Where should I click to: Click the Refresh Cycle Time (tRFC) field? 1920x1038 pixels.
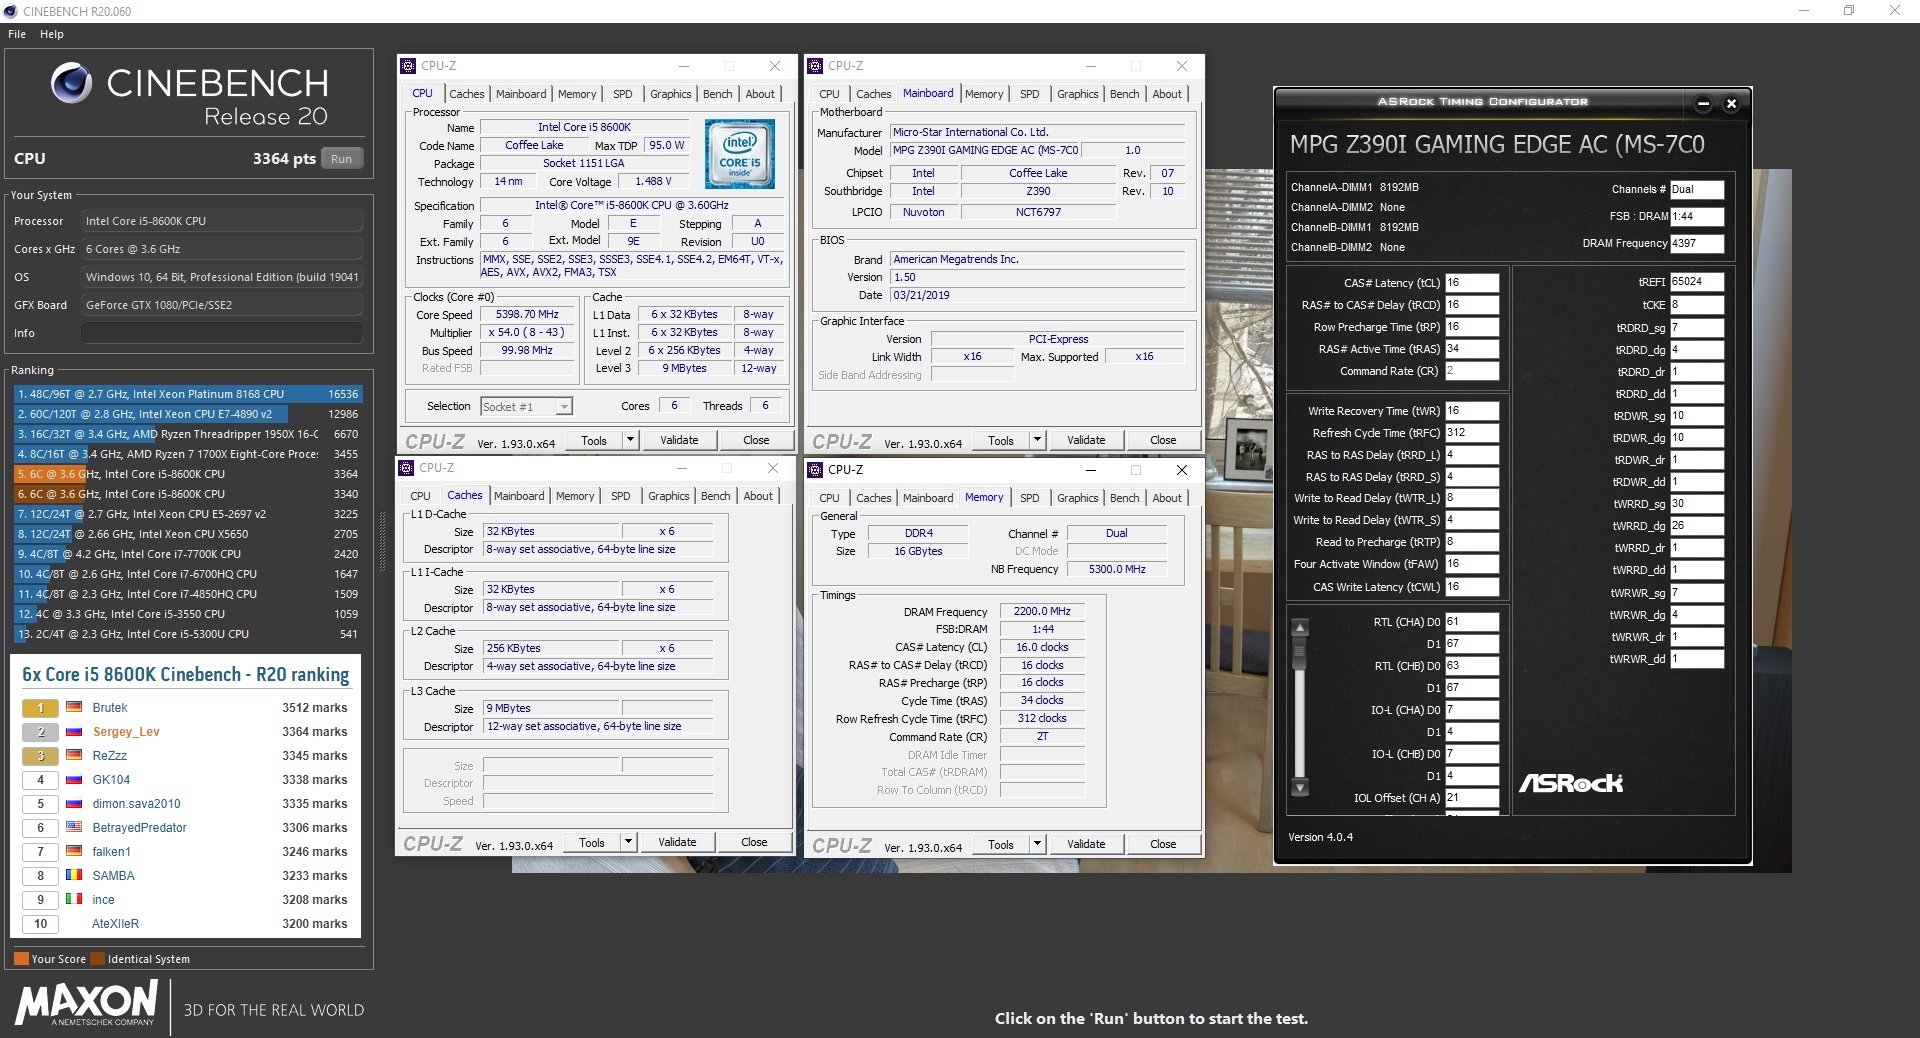tap(1471, 433)
